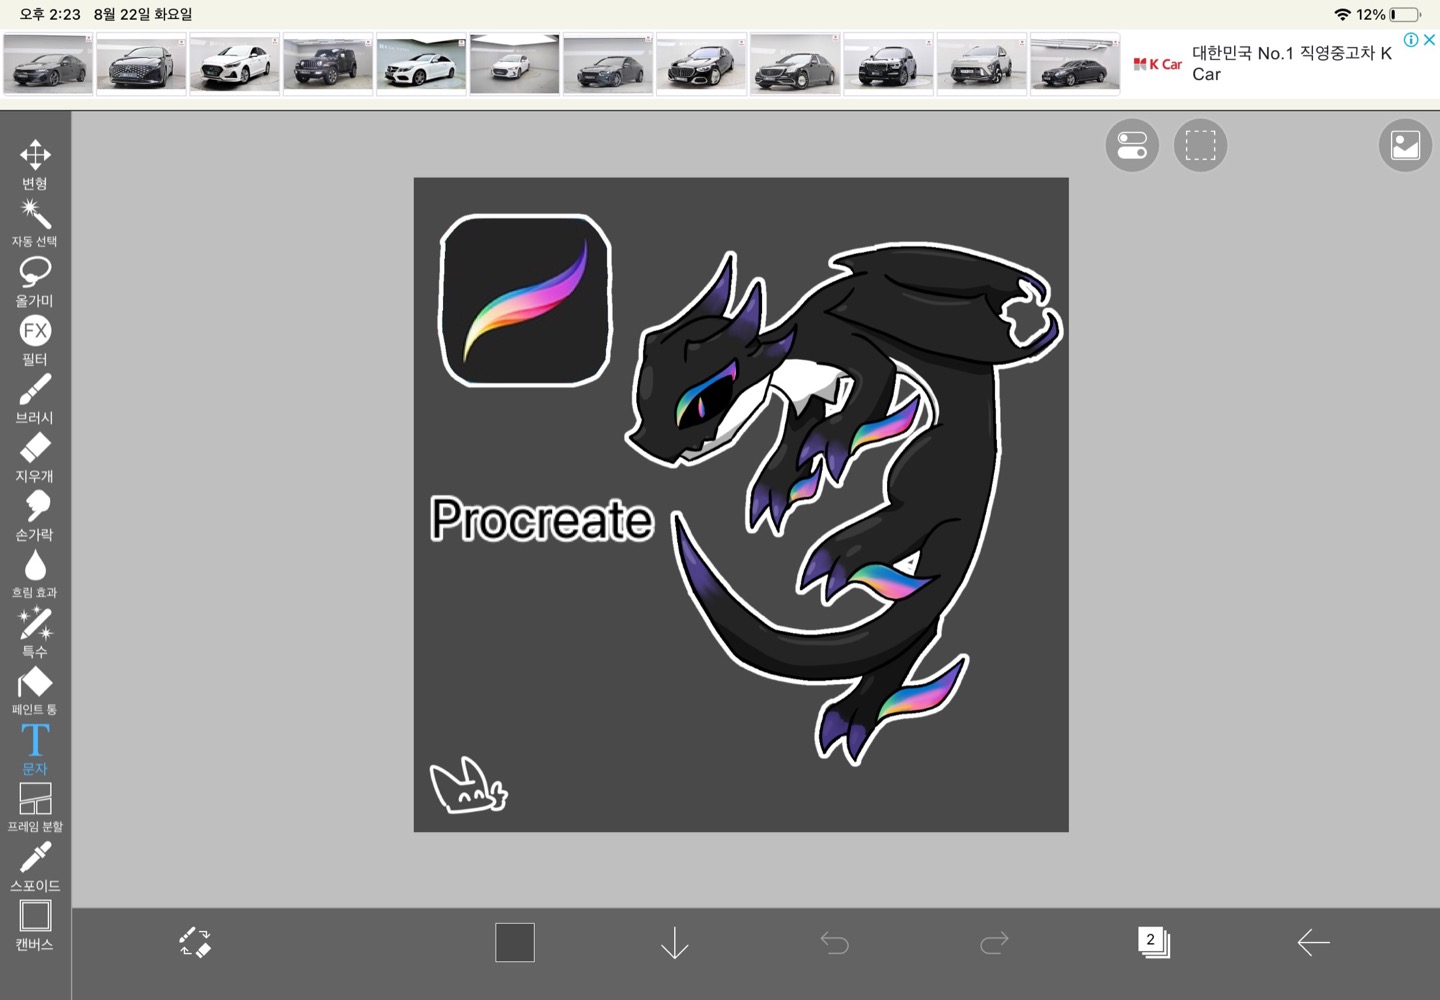Toggle the dashed selection area button
The image size is (1440, 1000).
tap(1200, 146)
